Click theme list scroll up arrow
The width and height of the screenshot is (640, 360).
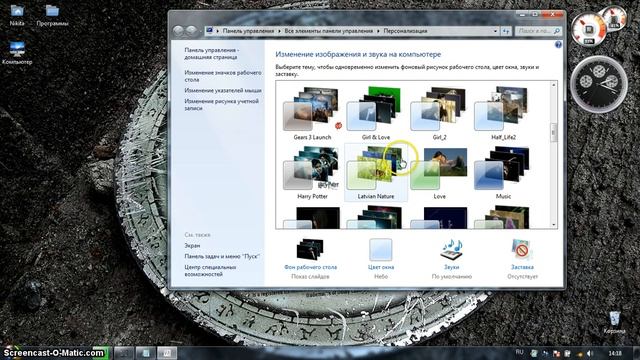(x=553, y=85)
